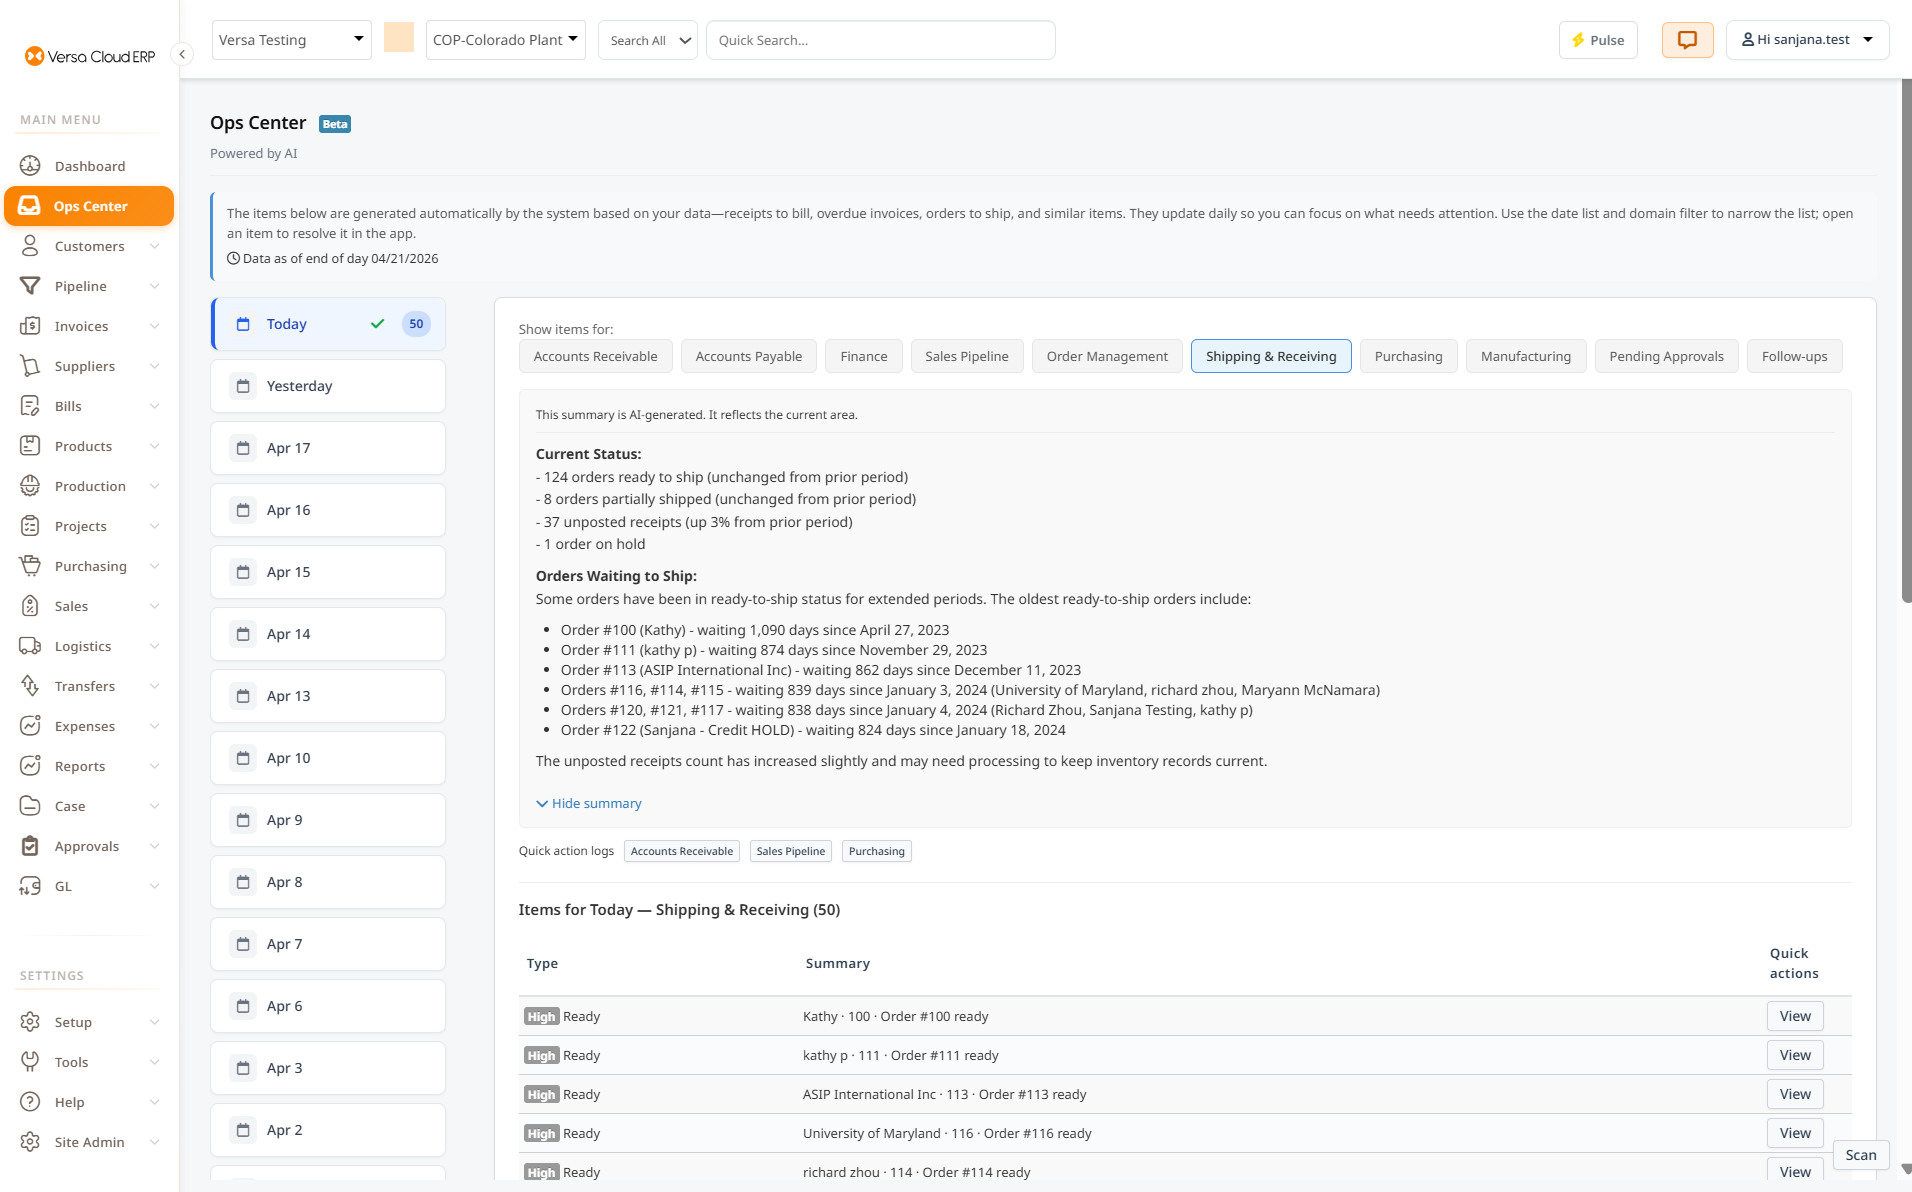Click the Shipping & Receiving filter tab
Screen dimensions: 1912x1192
(x=1270, y=356)
